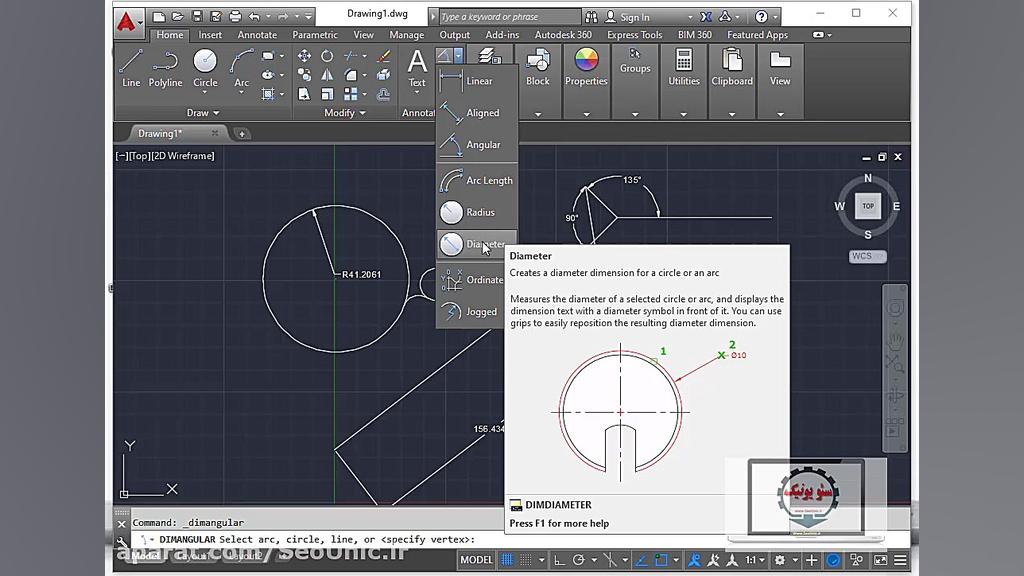
Task: Open the status bar customization menu
Action: click(x=900, y=560)
